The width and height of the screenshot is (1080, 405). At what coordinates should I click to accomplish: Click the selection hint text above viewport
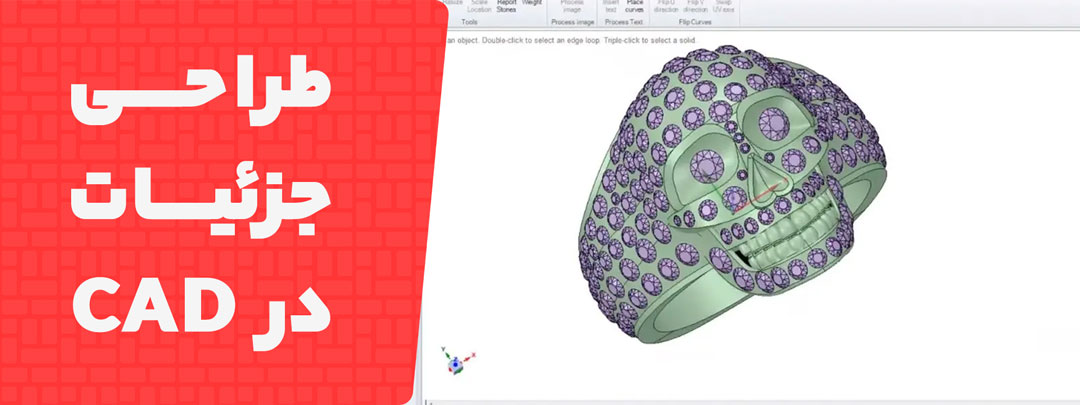pos(570,40)
